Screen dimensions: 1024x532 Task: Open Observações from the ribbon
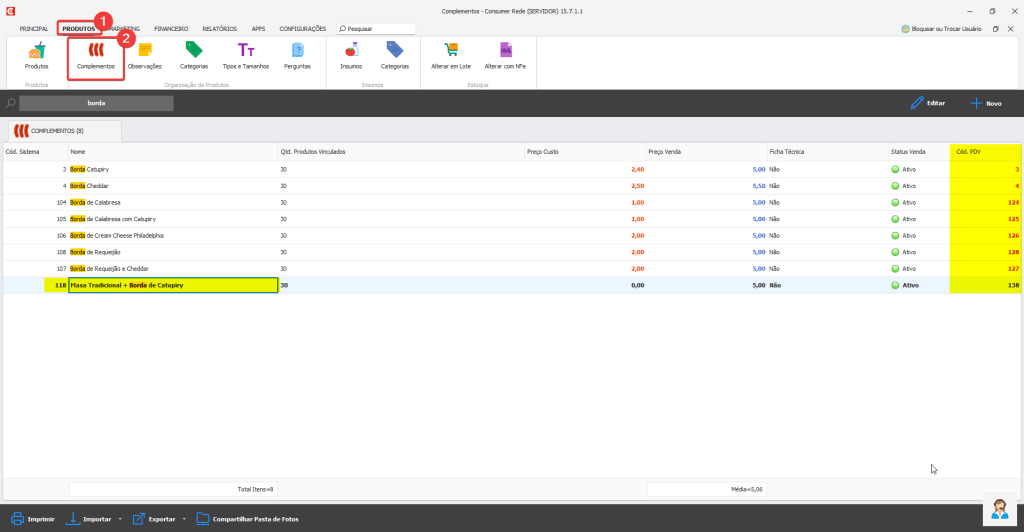tap(145, 53)
